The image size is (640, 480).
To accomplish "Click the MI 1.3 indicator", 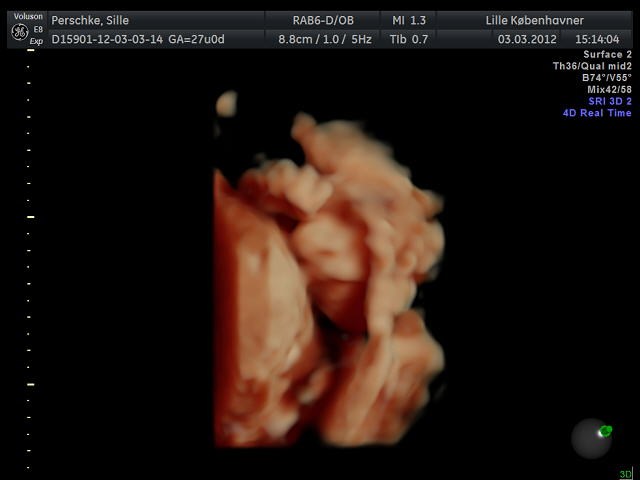I will point(408,20).
